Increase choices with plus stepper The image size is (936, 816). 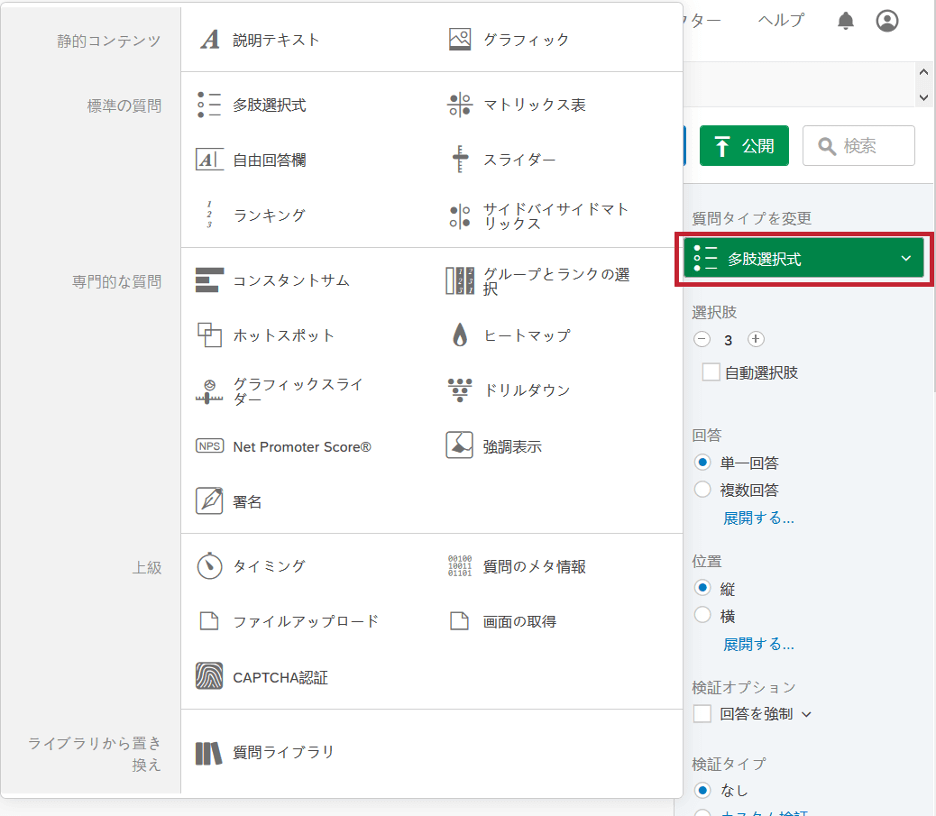coord(756,339)
